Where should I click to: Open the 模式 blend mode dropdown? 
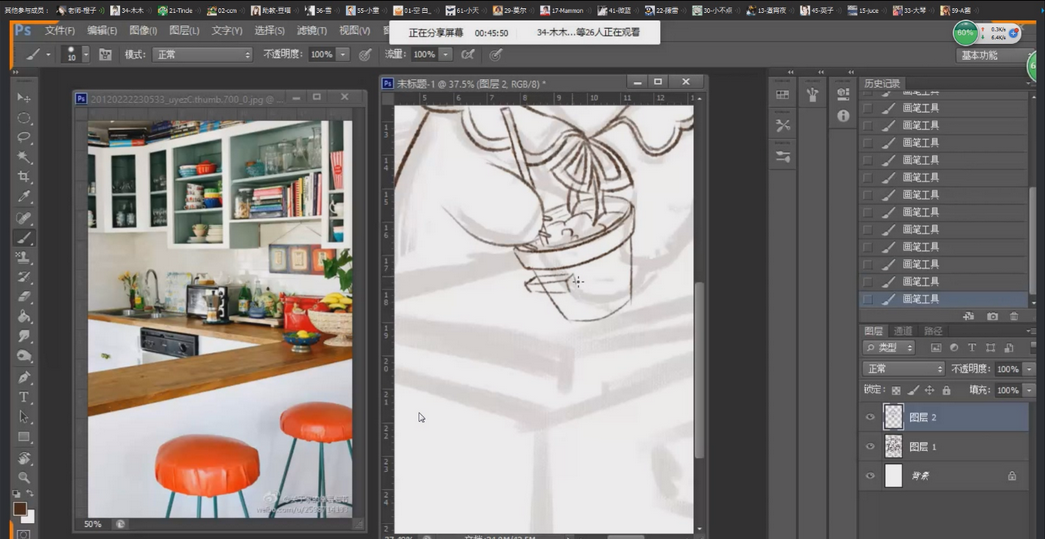tap(202, 54)
